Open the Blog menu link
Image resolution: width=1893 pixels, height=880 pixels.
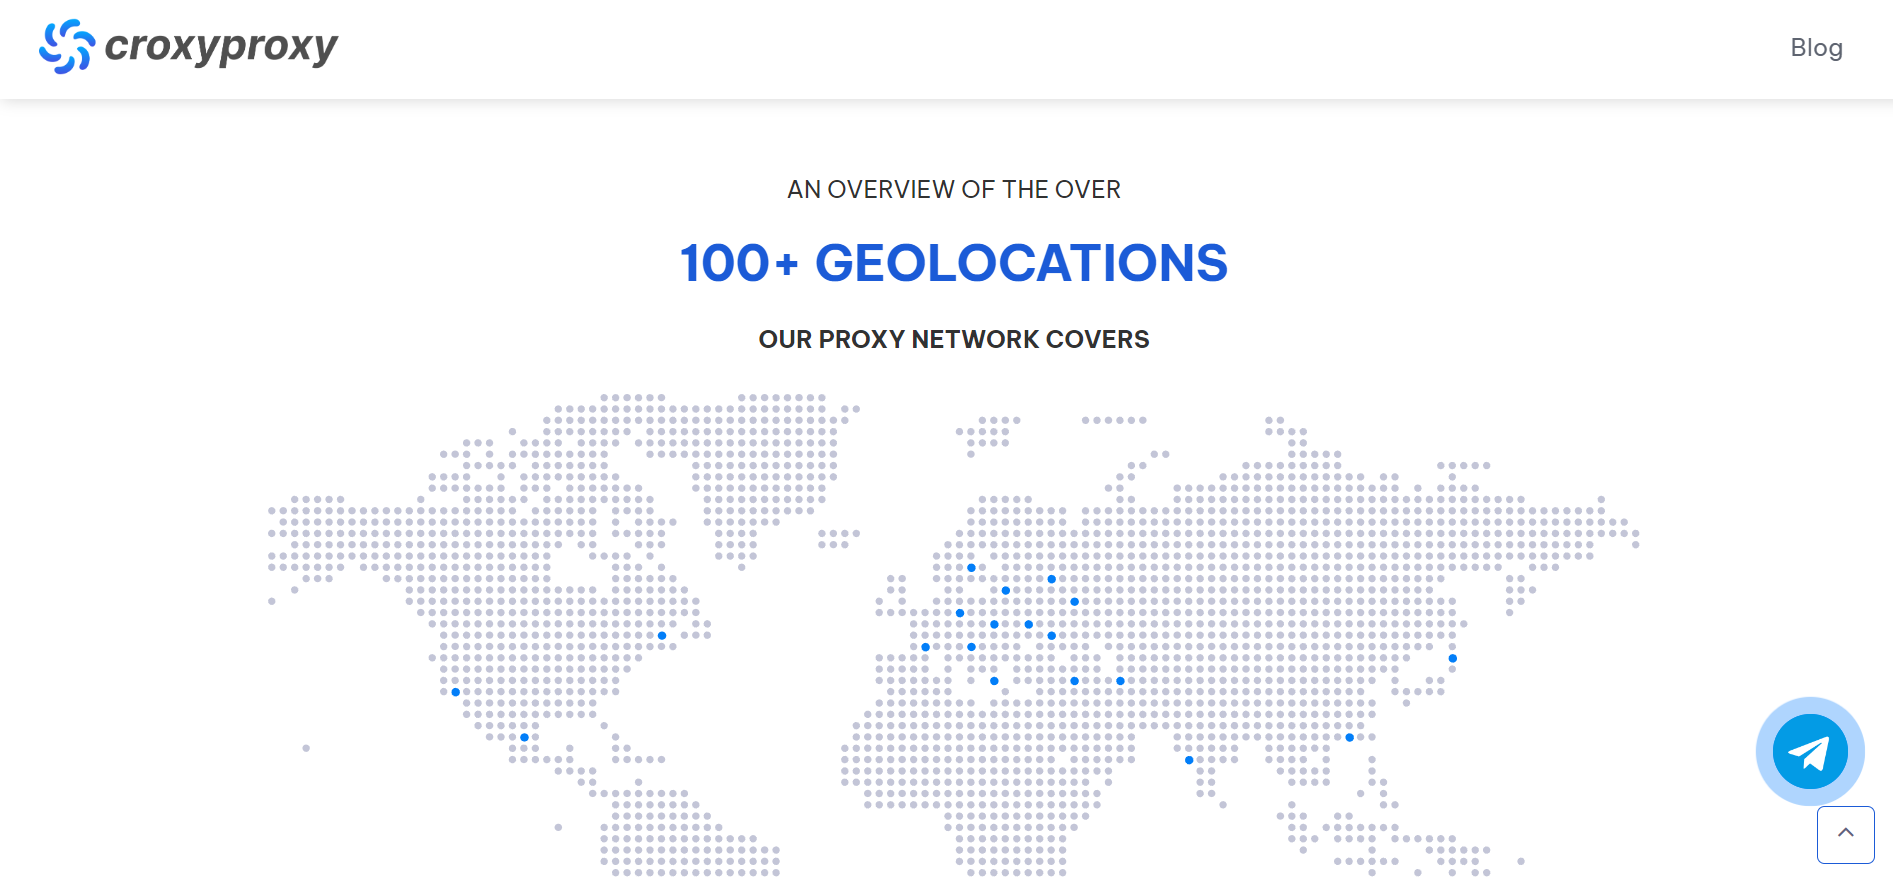click(1816, 48)
